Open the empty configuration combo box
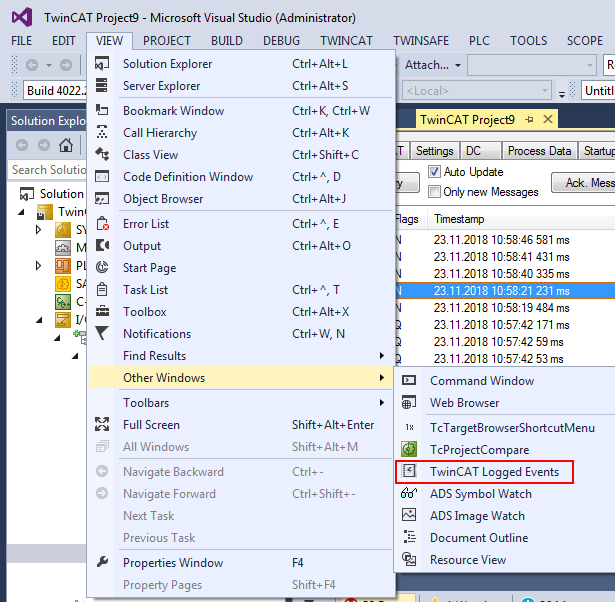This screenshot has width=615, height=602. 532,65
